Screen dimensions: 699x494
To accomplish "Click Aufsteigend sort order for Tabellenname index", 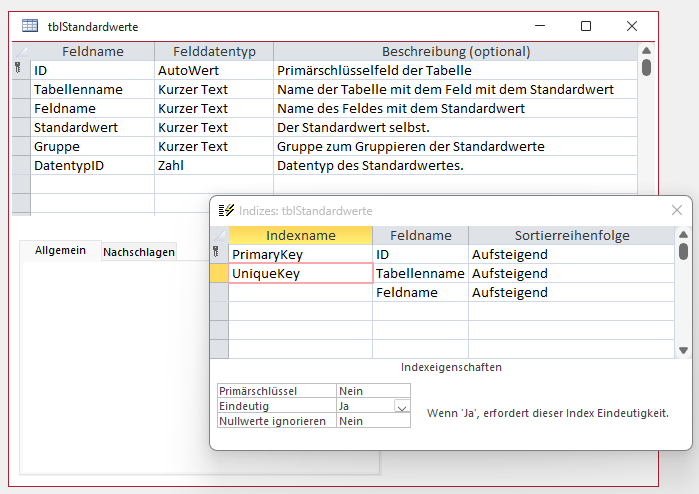I will point(571,273).
